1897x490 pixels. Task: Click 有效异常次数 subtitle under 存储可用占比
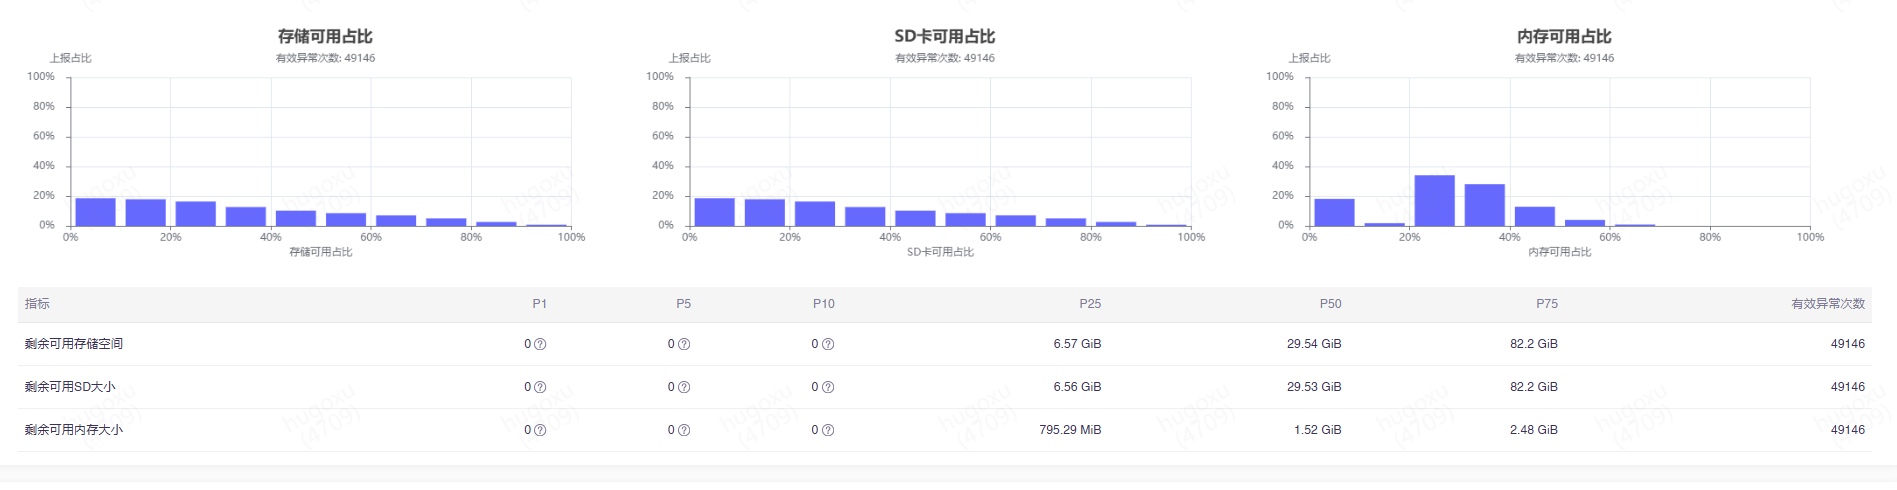coord(325,58)
